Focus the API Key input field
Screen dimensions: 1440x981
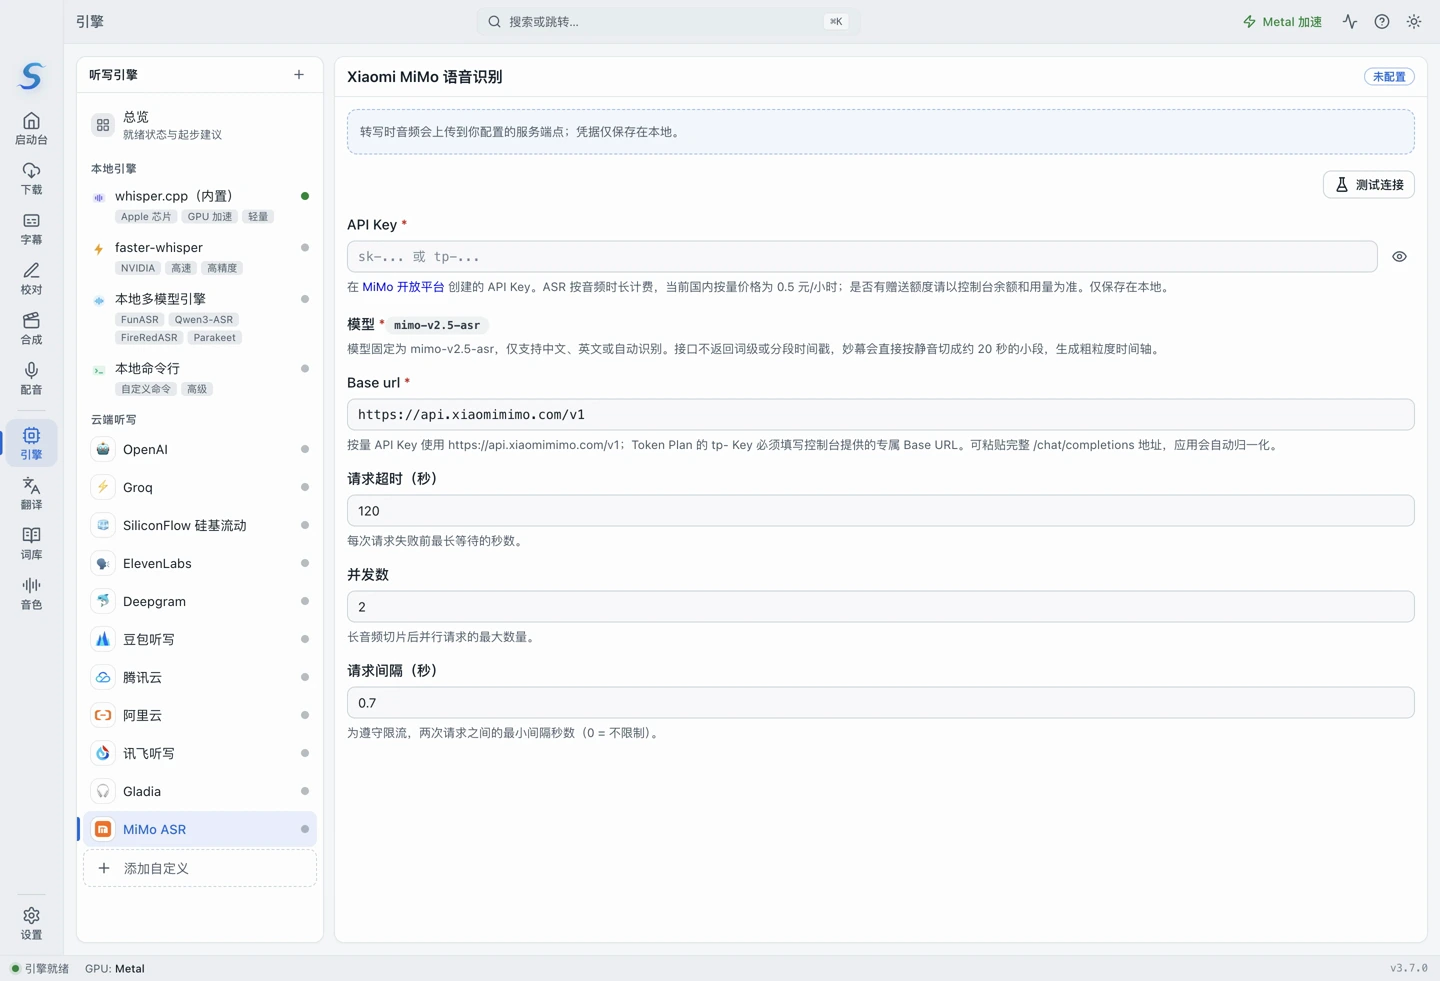[x=862, y=257]
